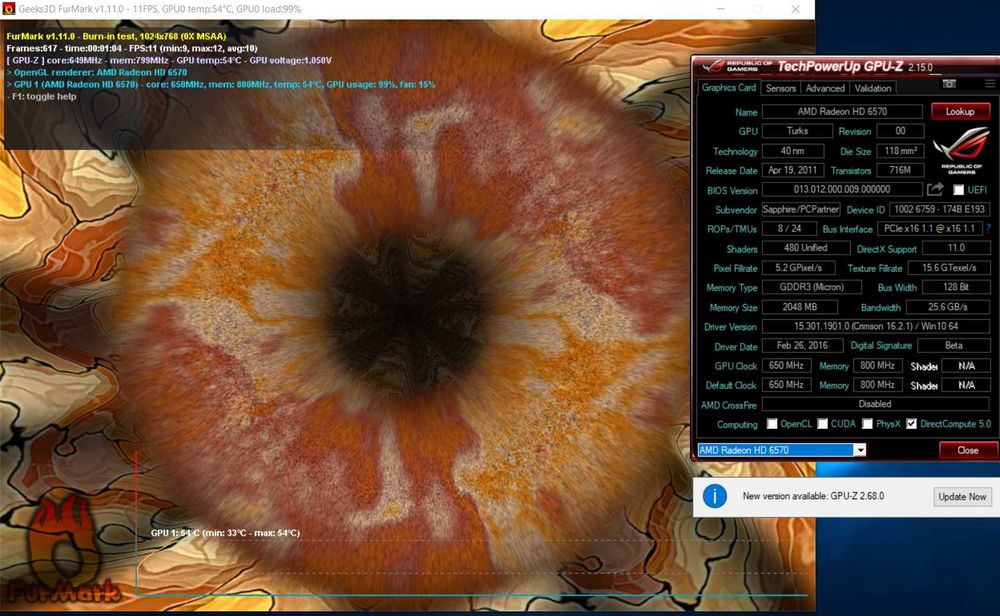Click the Release Date value Apr 19, 2011
This screenshot has height=616, width=1000.
coord(793,170)
